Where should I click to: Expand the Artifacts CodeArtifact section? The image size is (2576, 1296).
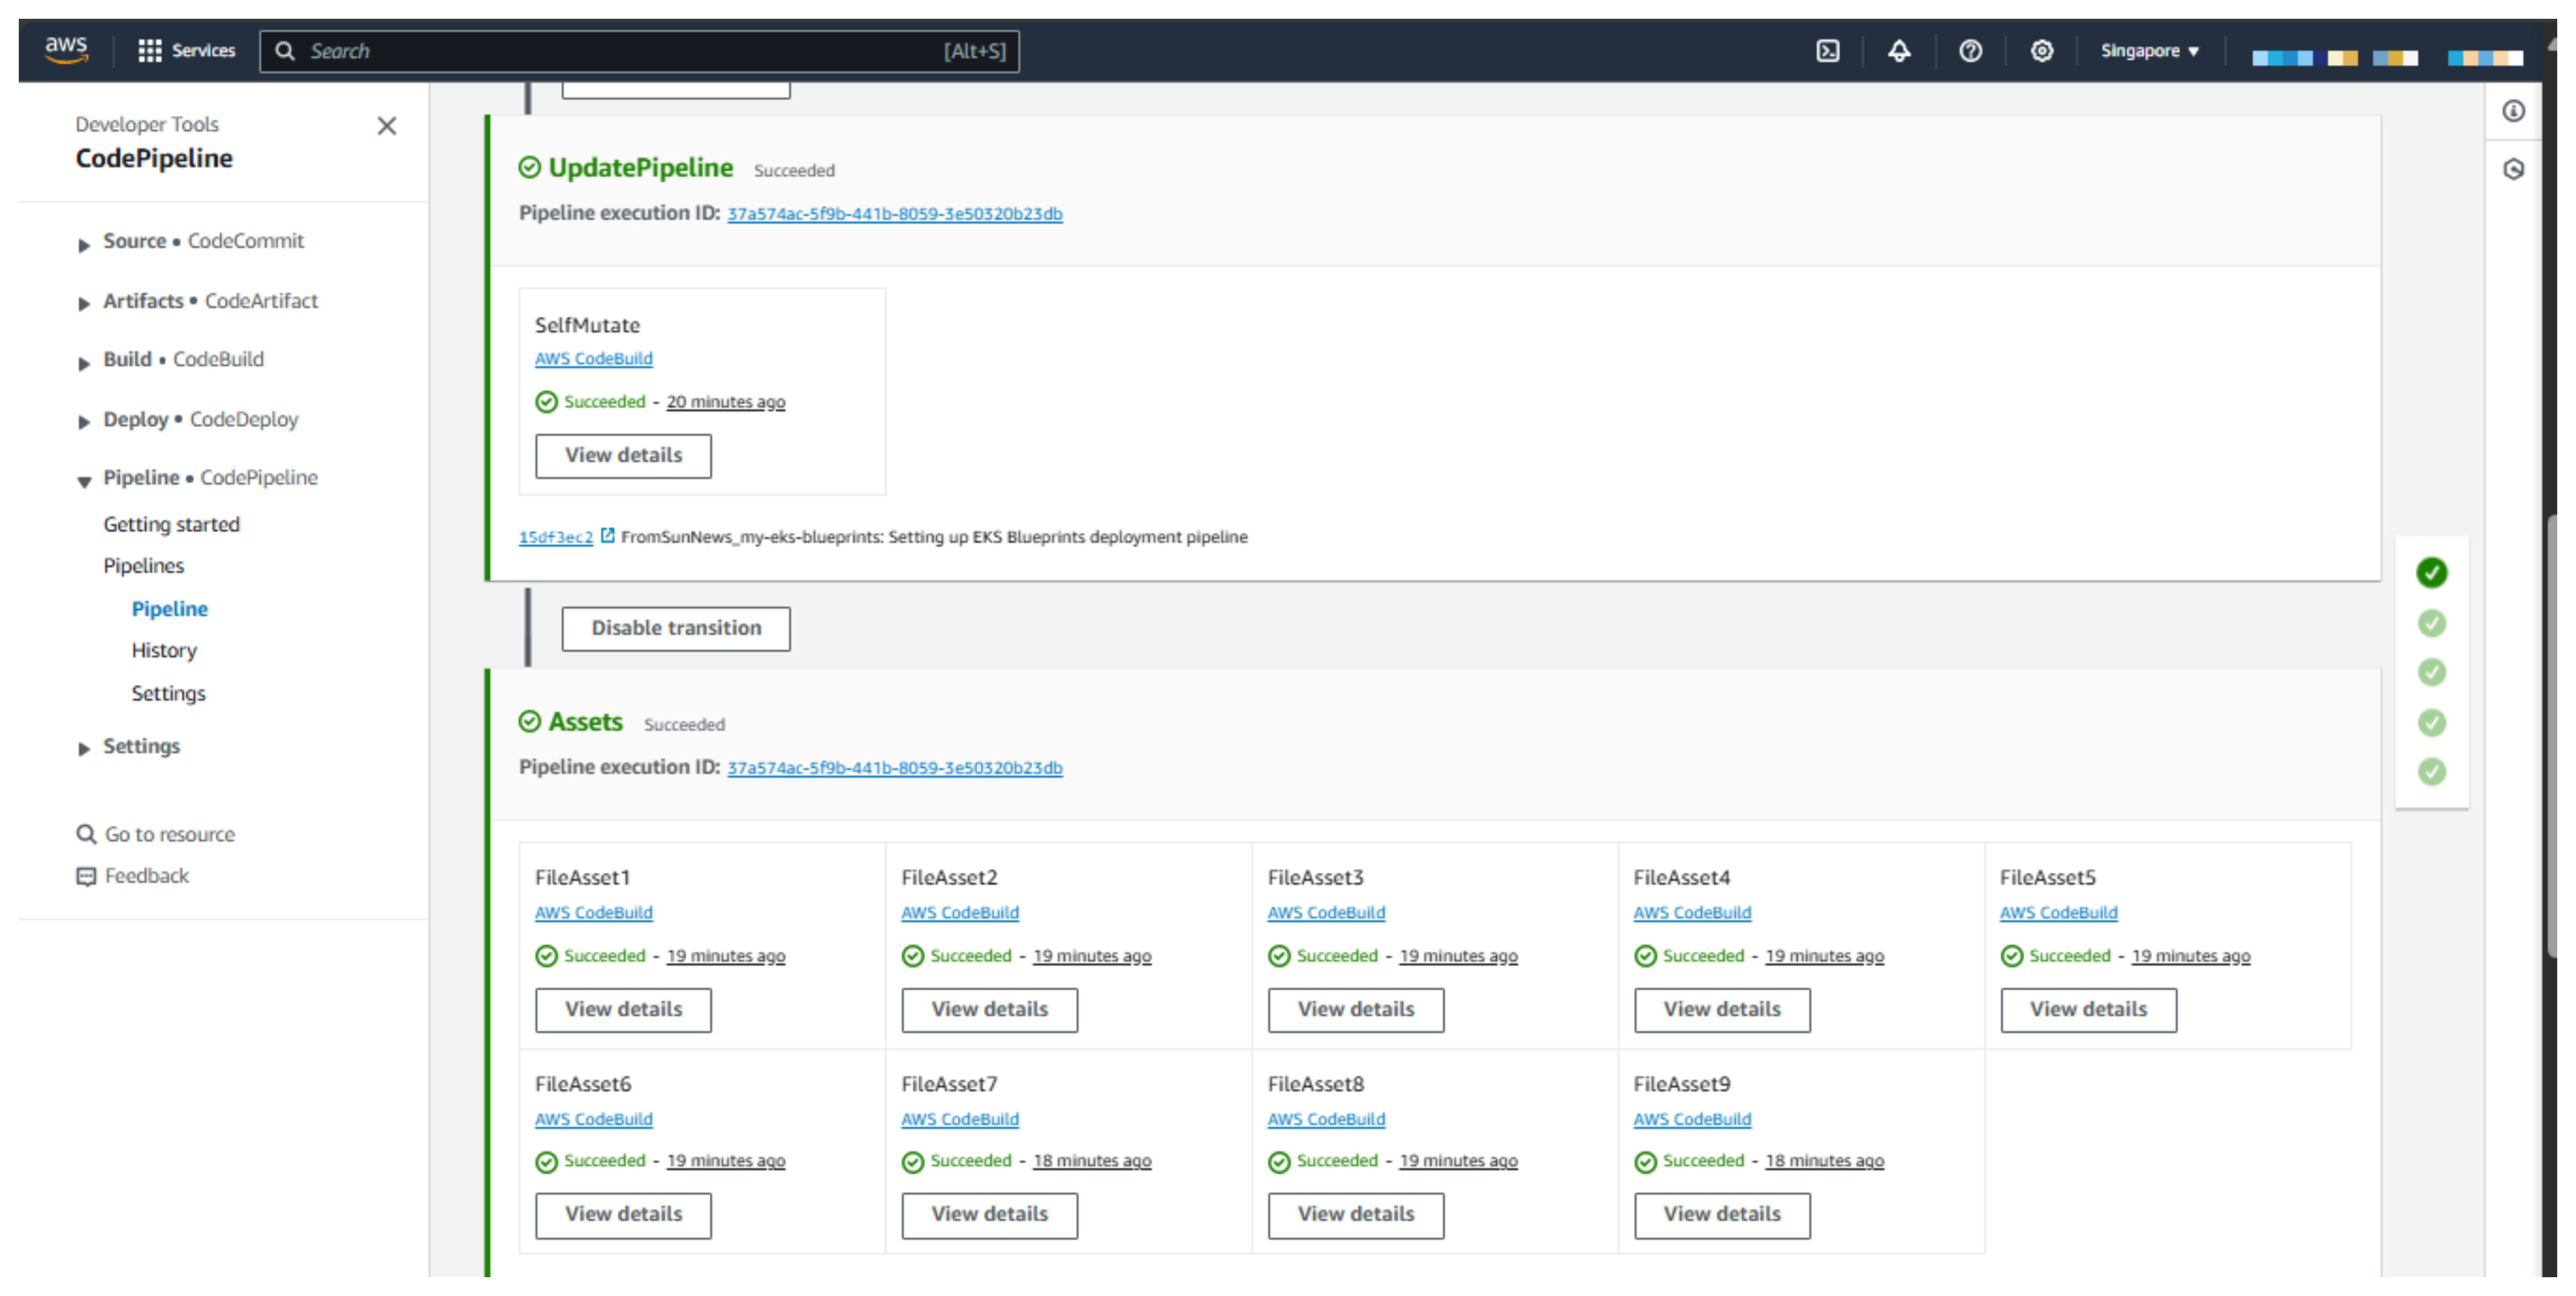point(84,304)
